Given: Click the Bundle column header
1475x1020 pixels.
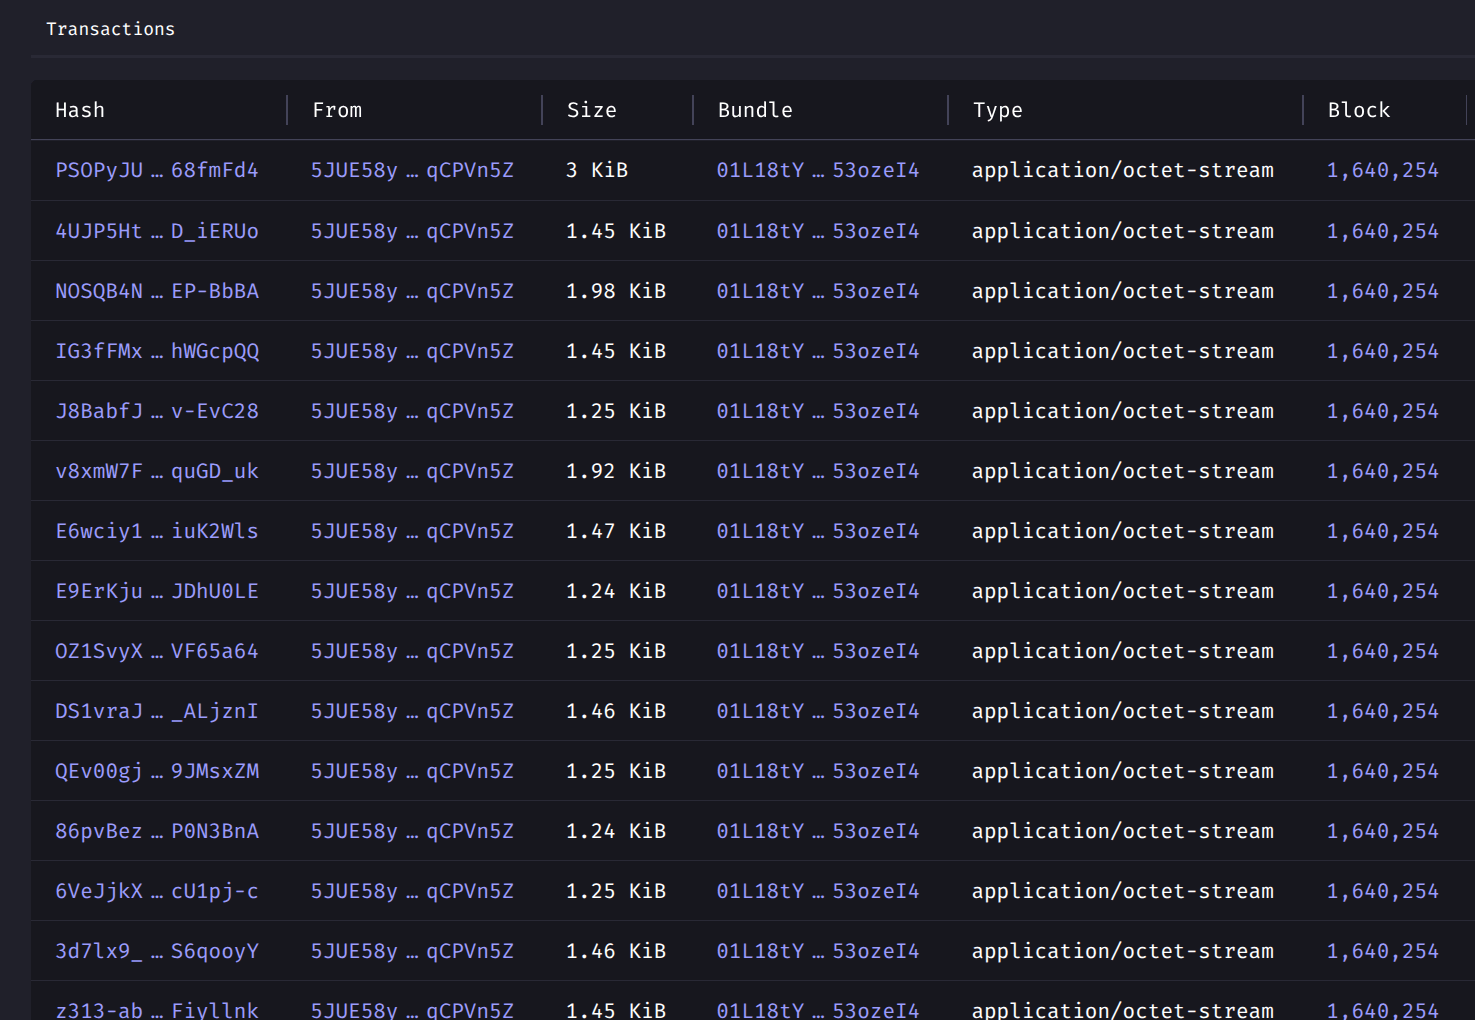Looking at the screenshot, I should (x=755, y=110).
